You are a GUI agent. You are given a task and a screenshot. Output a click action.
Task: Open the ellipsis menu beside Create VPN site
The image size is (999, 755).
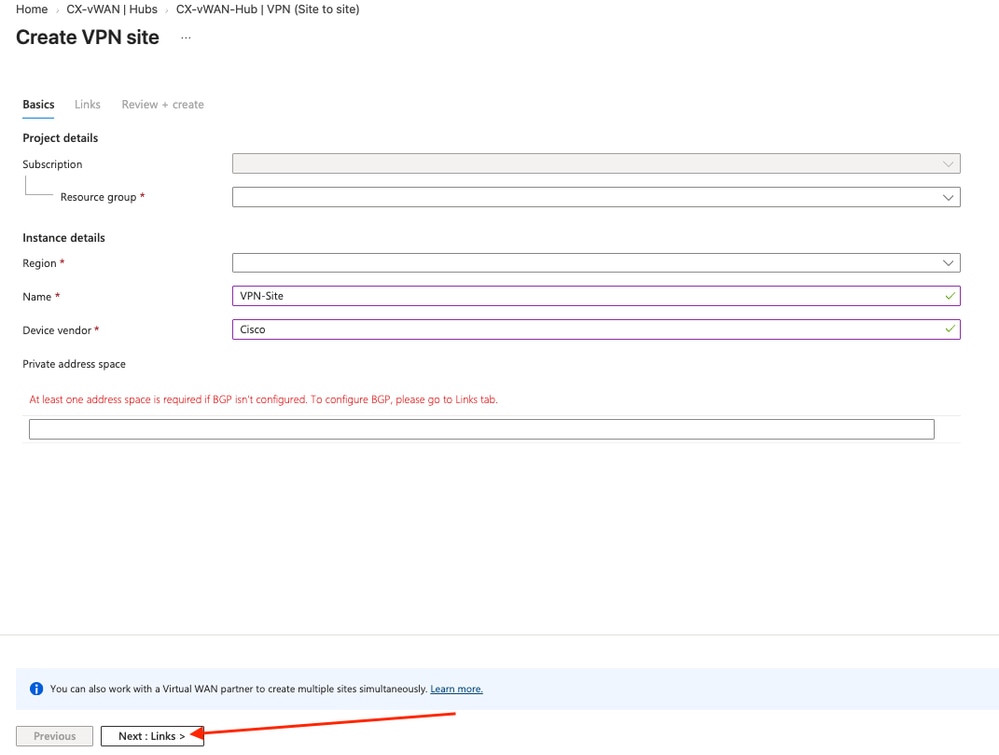tap(185, 38)
